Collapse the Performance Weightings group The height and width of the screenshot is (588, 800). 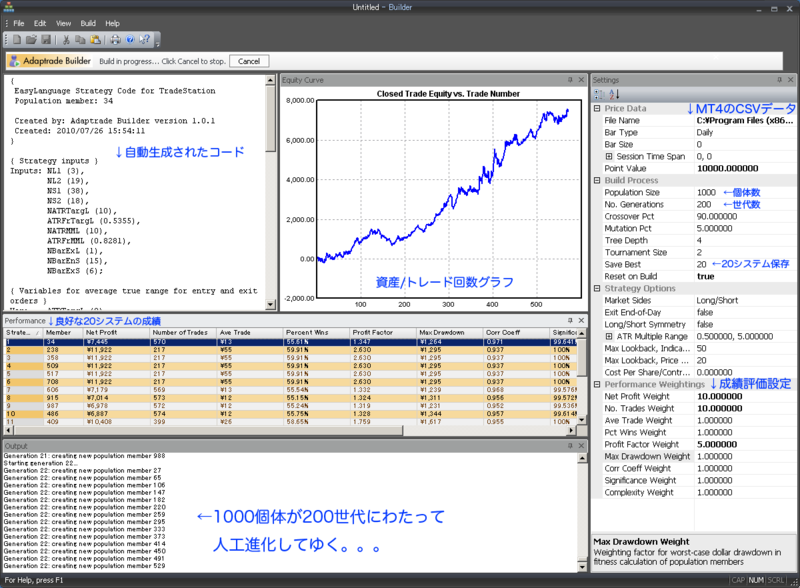coord(597,384)
